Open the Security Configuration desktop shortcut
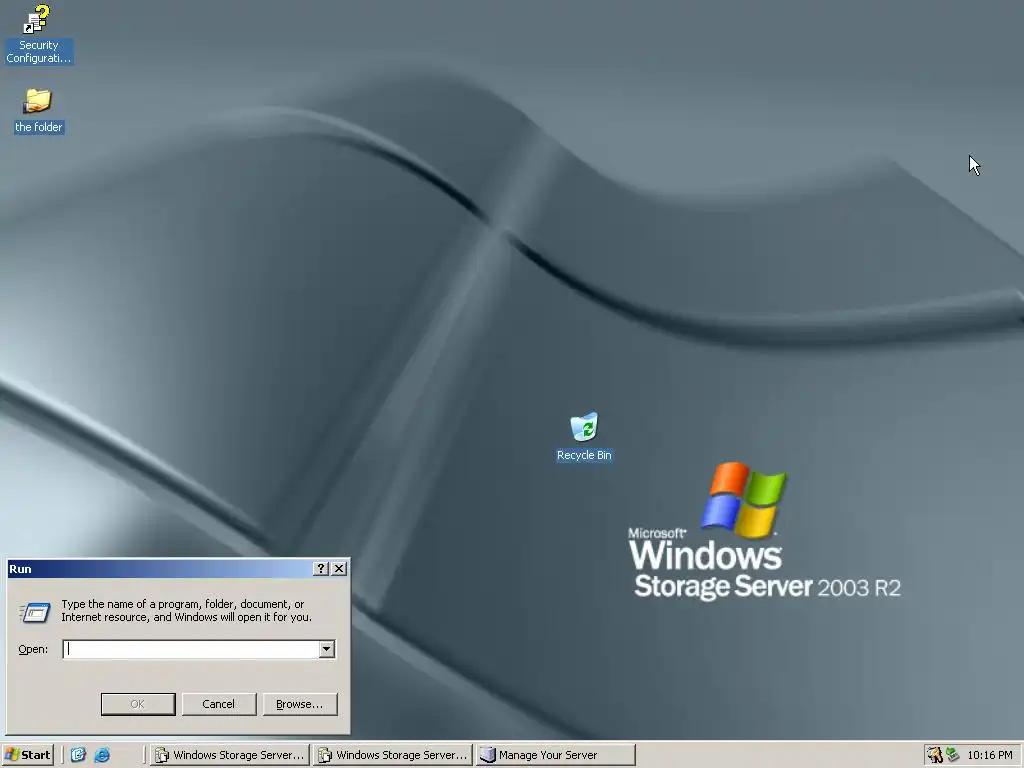1024x768 pixels. click(x=38, y=34)
